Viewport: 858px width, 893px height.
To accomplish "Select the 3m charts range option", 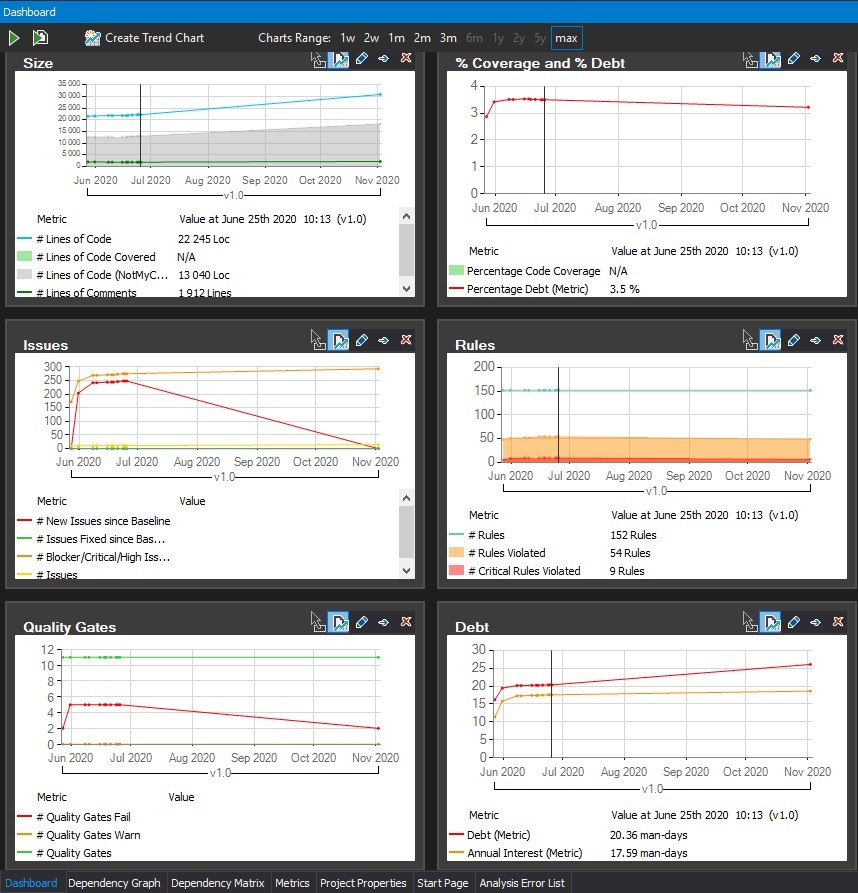I will 446,37.
